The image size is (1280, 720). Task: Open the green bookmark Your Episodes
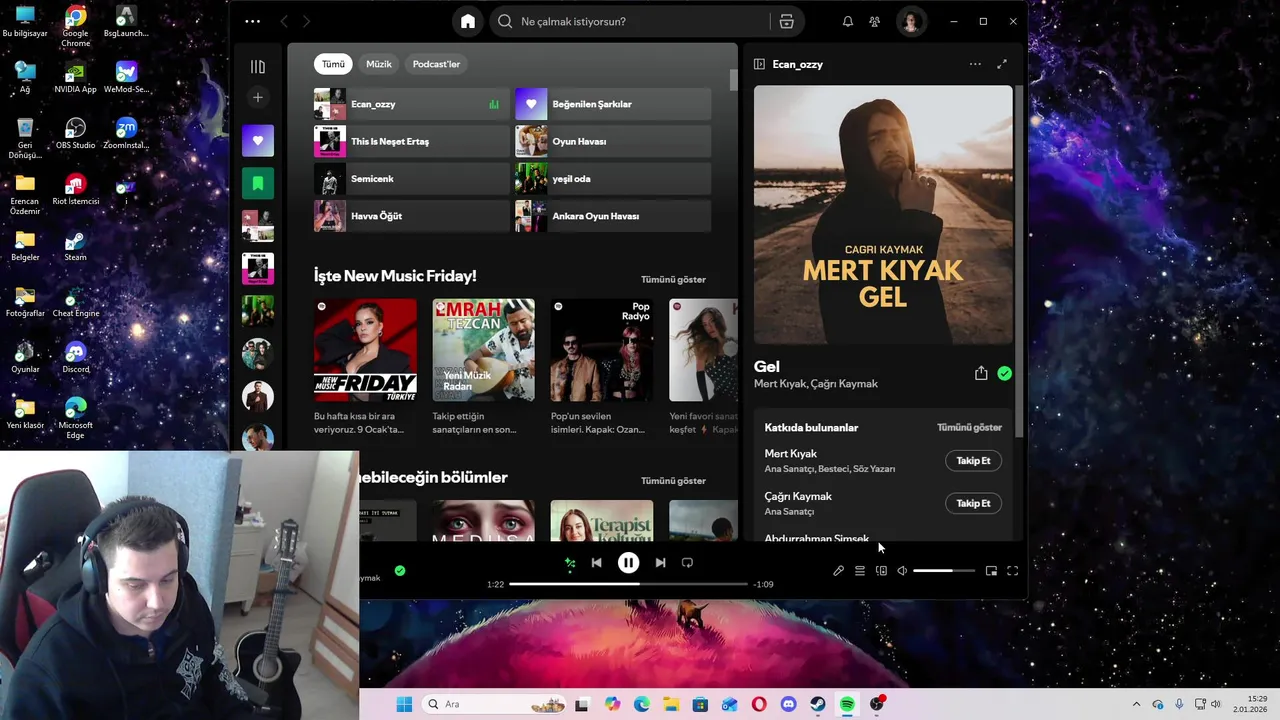(258, 183)
